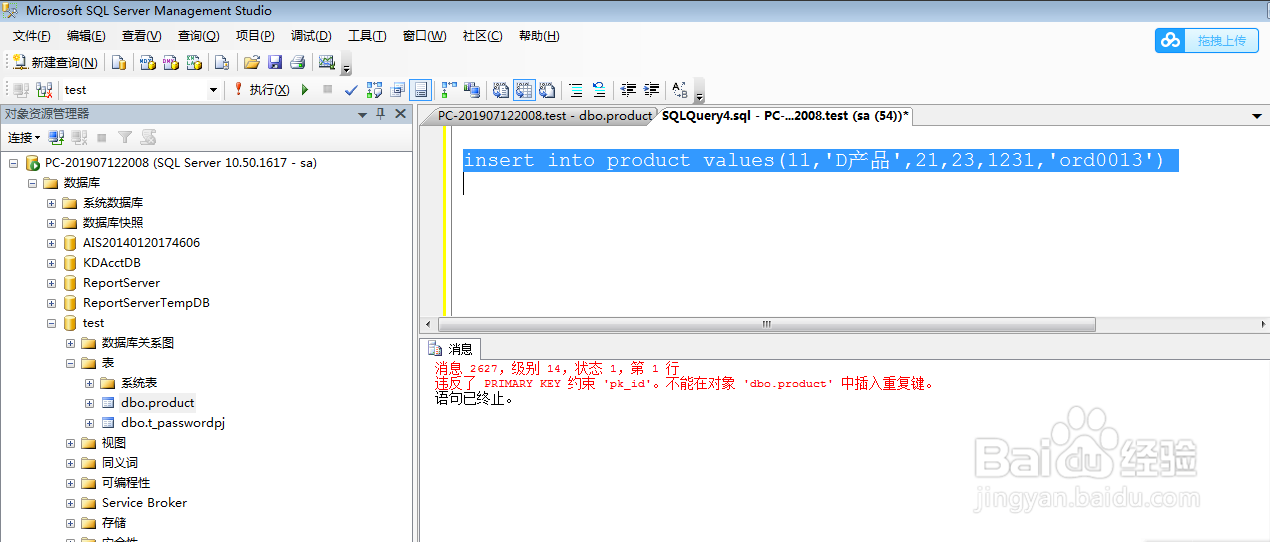Click the 拖拽上传 upload button
This screenshot has width=1270, height=542.
(x=1207, y=40)
